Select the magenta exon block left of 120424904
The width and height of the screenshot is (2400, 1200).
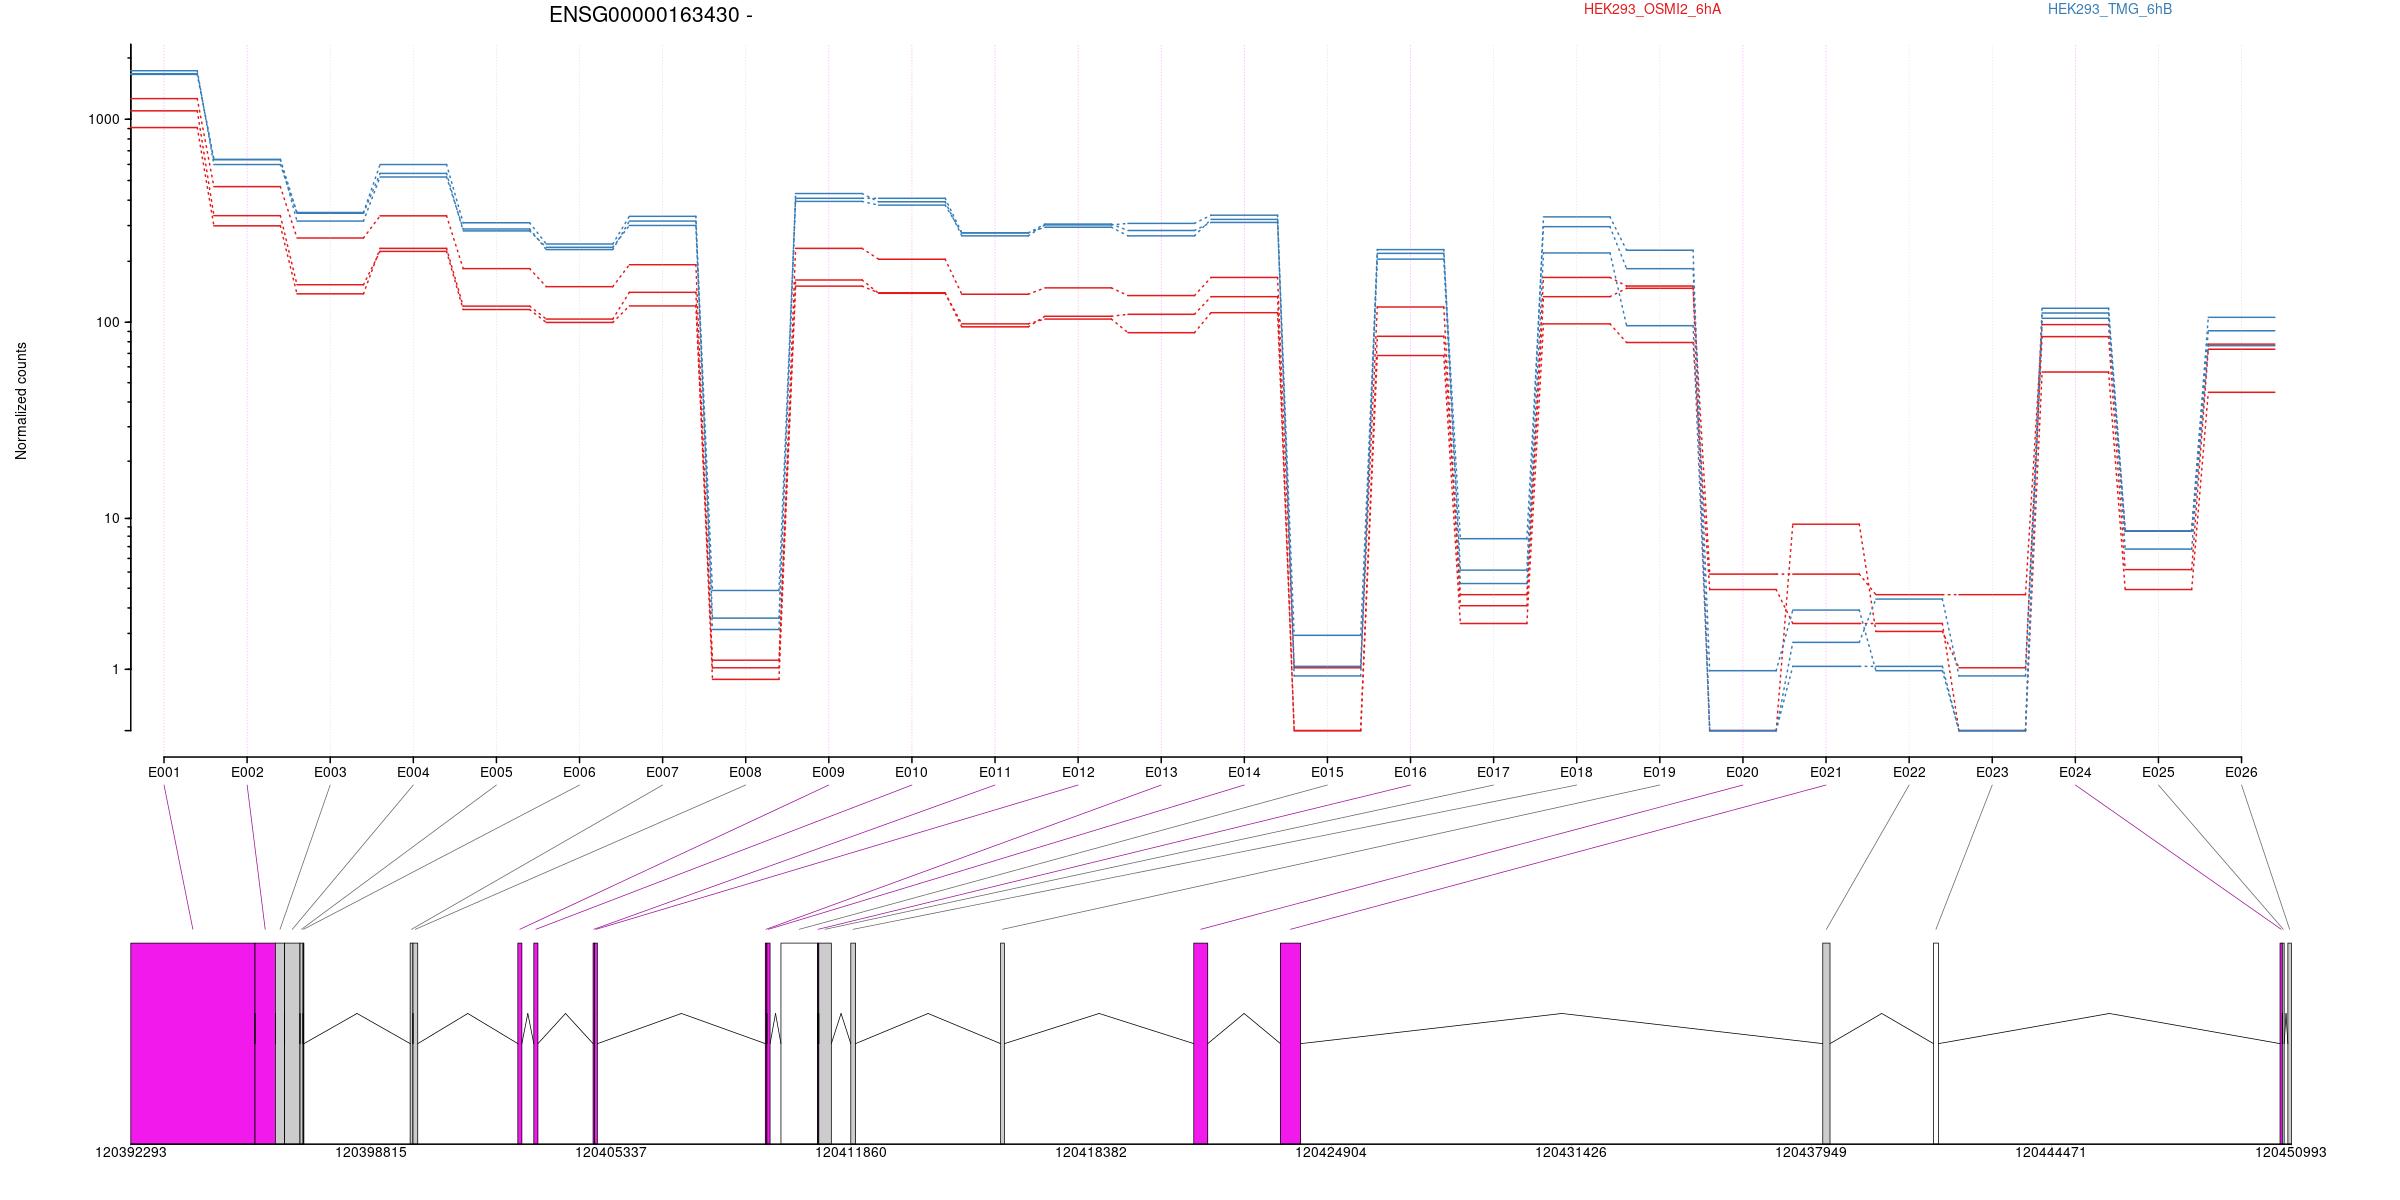pyautogui.click(x=1290, y=1043)
